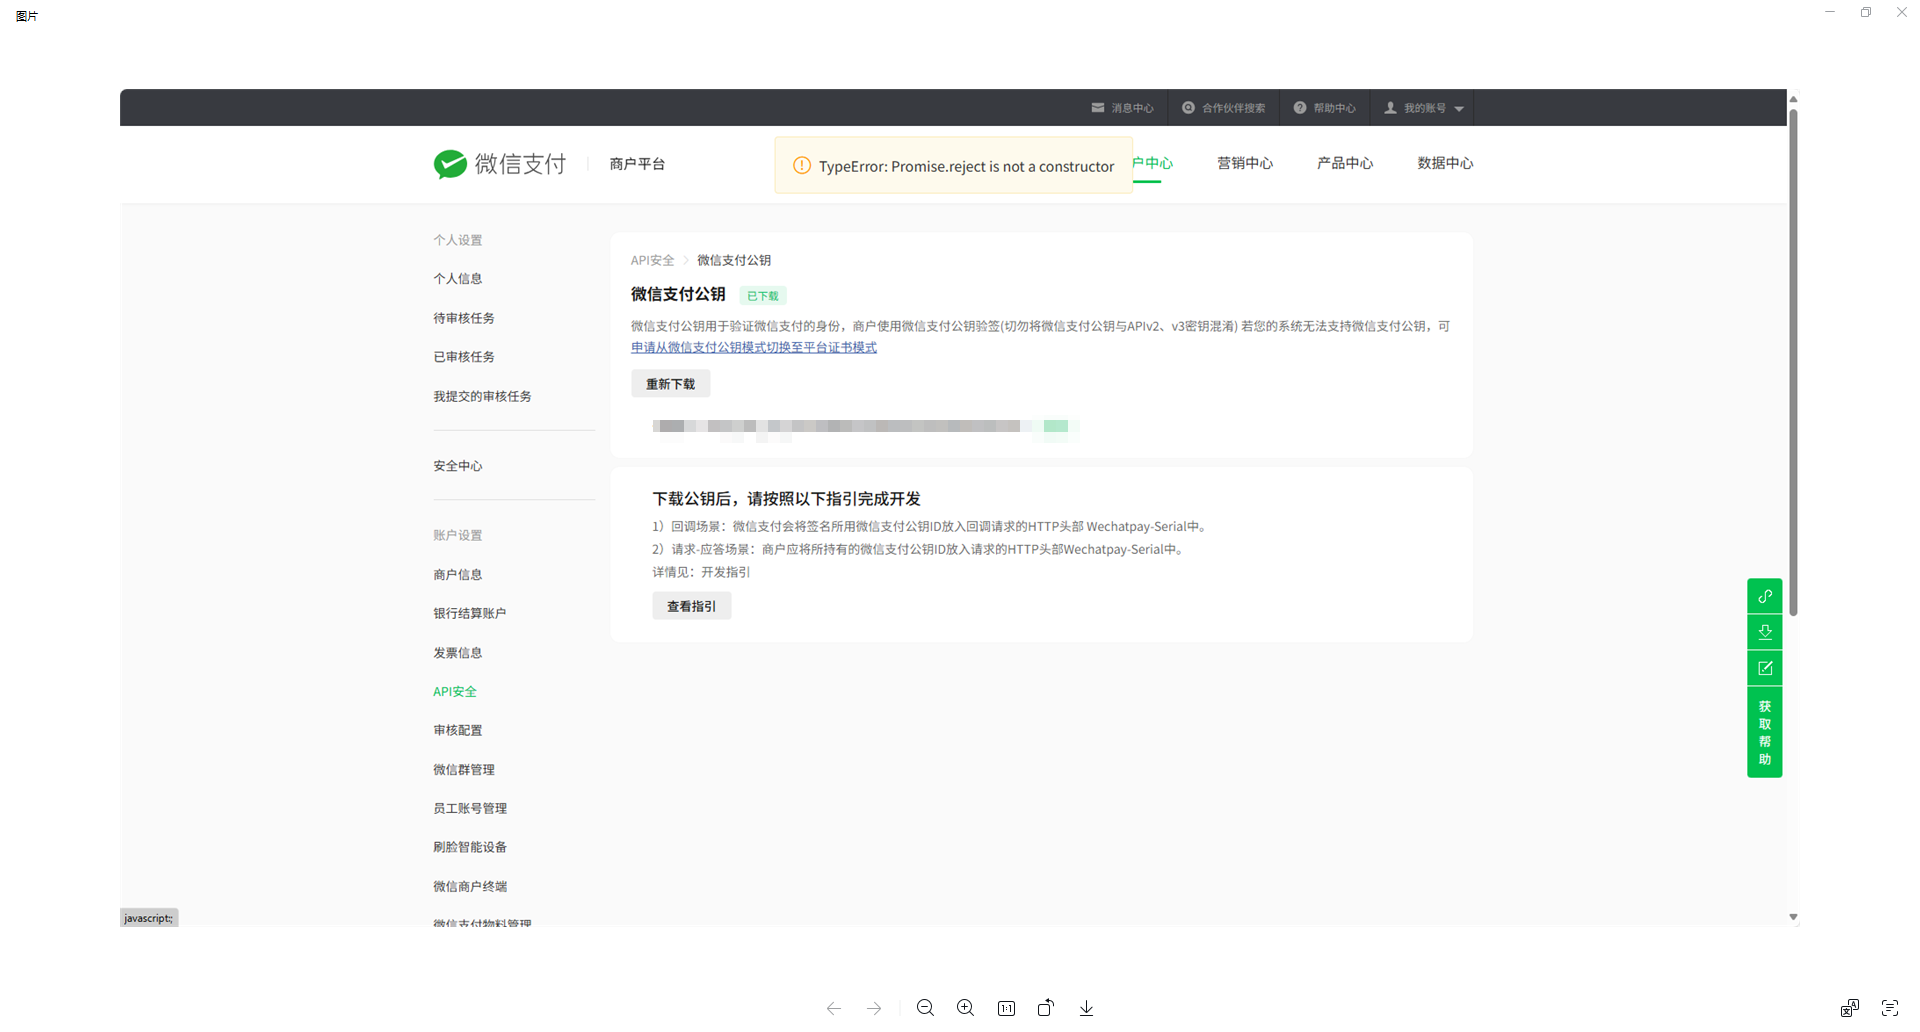
Task: Click the 商户平台 header text
Action: tap(637, 164)
